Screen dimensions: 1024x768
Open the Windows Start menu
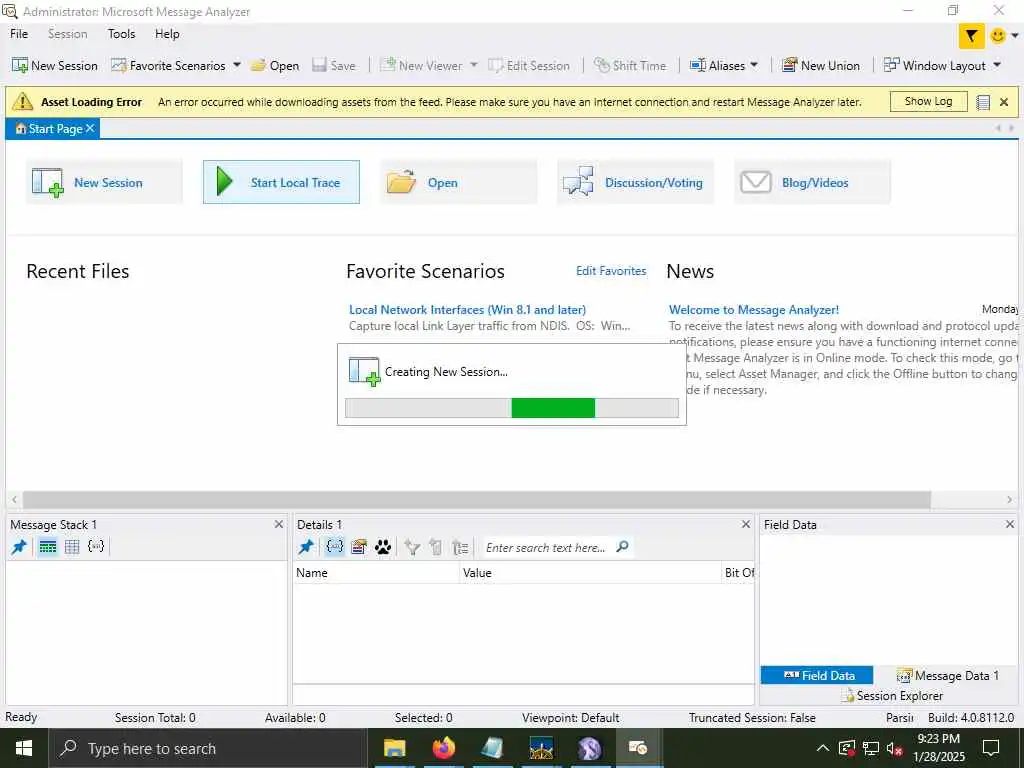[24, 748]
